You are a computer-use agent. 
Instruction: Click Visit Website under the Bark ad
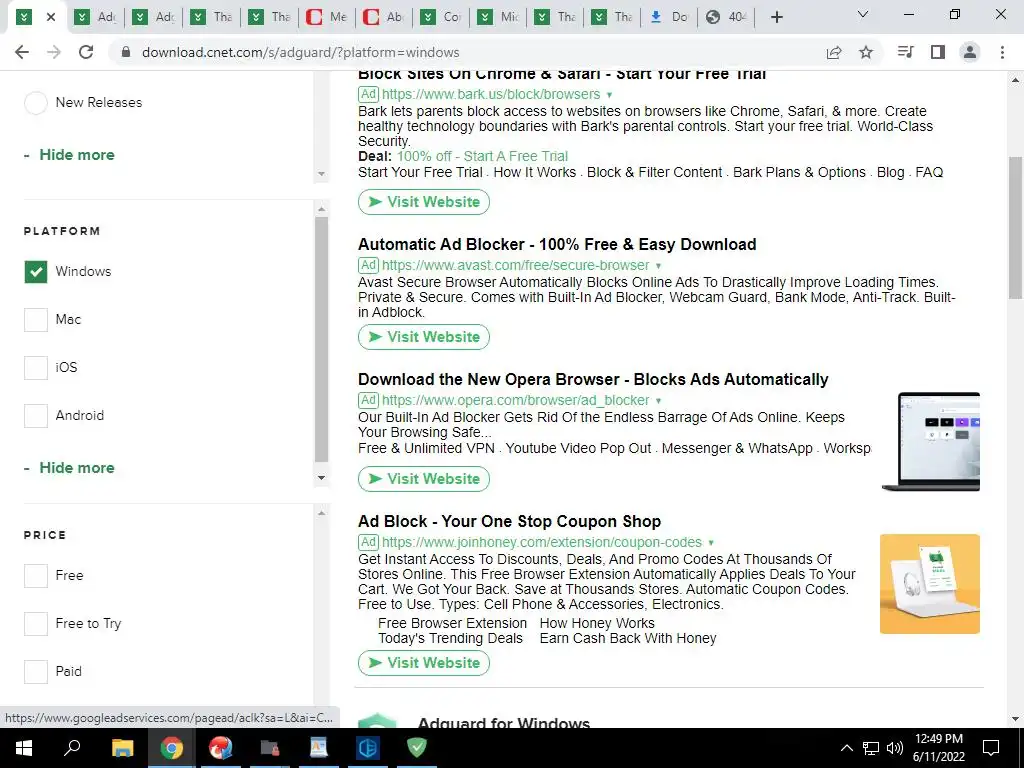tap(424, 202)
